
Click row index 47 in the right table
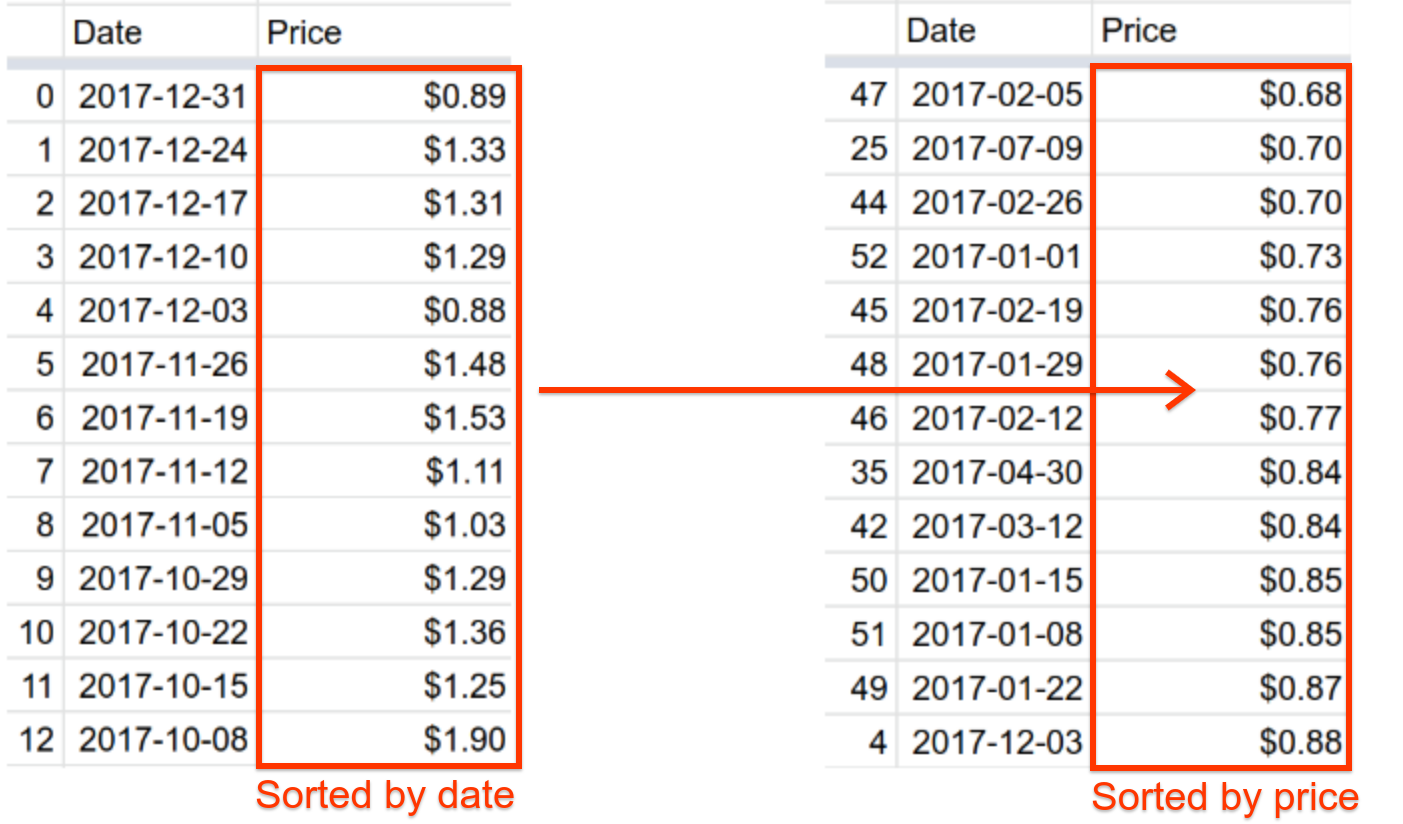(x=867, y=95)
